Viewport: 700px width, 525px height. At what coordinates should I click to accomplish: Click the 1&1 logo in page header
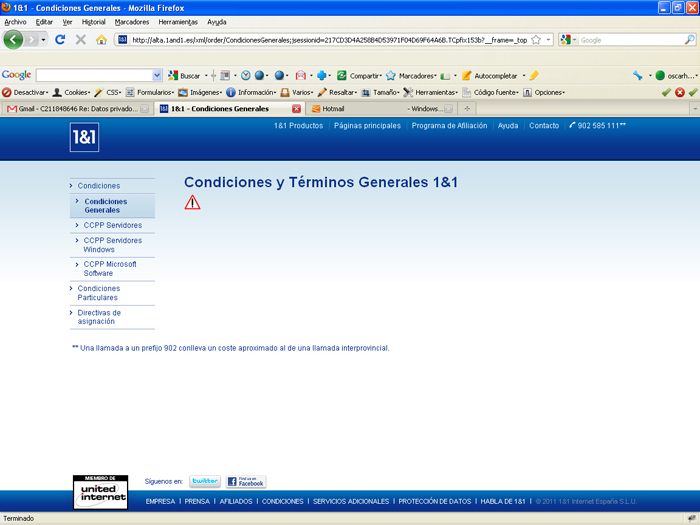click(84, 137)
